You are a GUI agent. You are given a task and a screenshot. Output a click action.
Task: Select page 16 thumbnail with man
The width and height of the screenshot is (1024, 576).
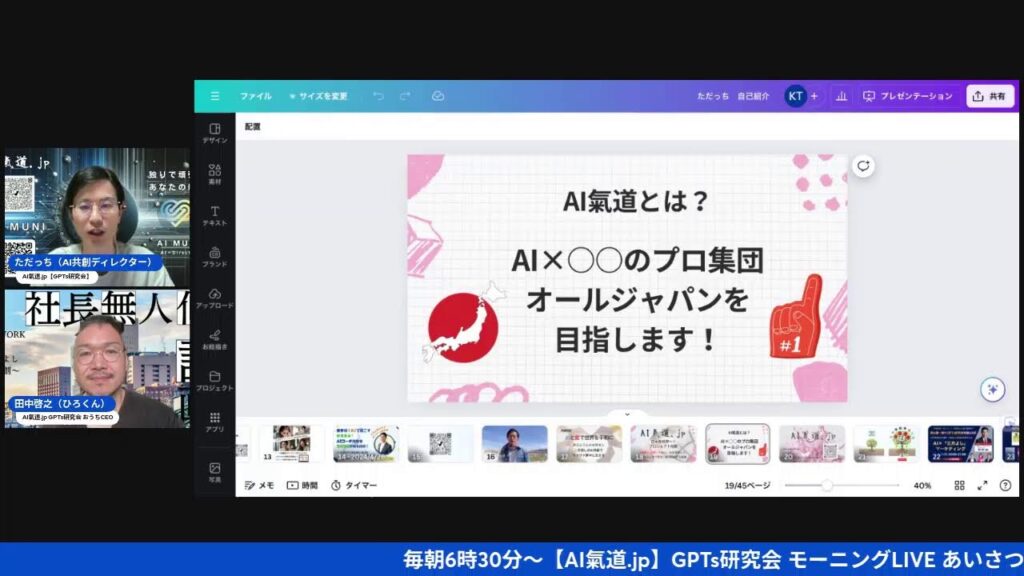click(514, 444)
